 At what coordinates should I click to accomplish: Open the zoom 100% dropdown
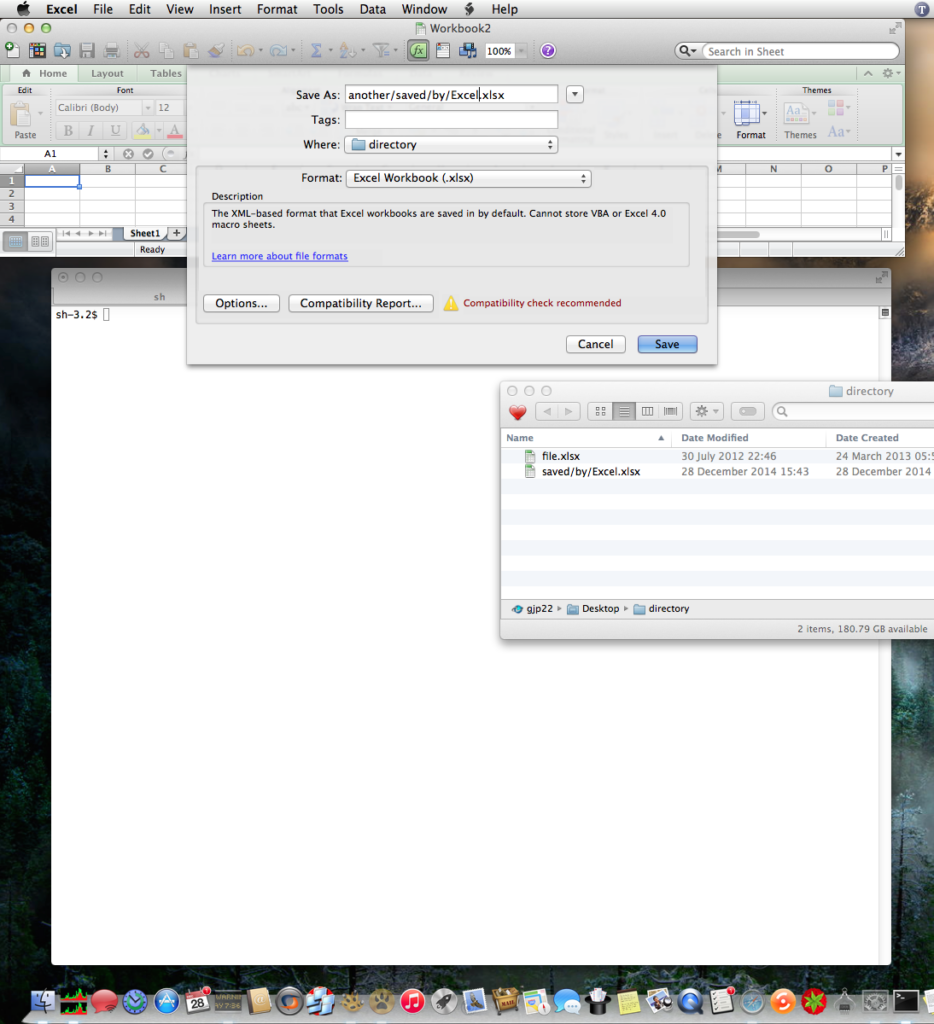click(521, 51)
